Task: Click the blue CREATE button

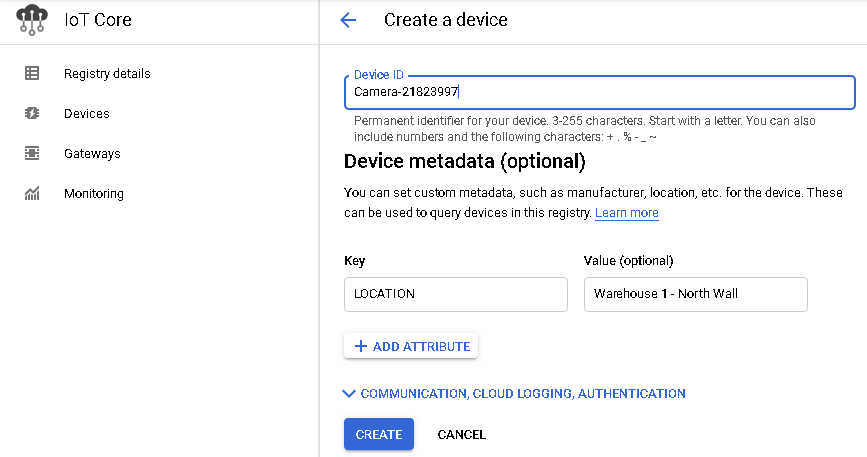Action: (x=379, y=434)
